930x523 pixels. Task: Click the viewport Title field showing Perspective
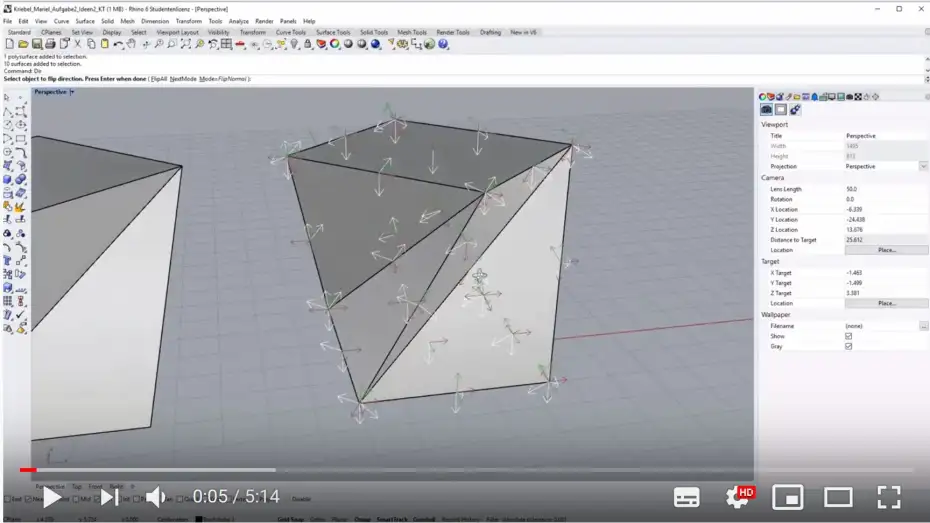tap(886, 136)
